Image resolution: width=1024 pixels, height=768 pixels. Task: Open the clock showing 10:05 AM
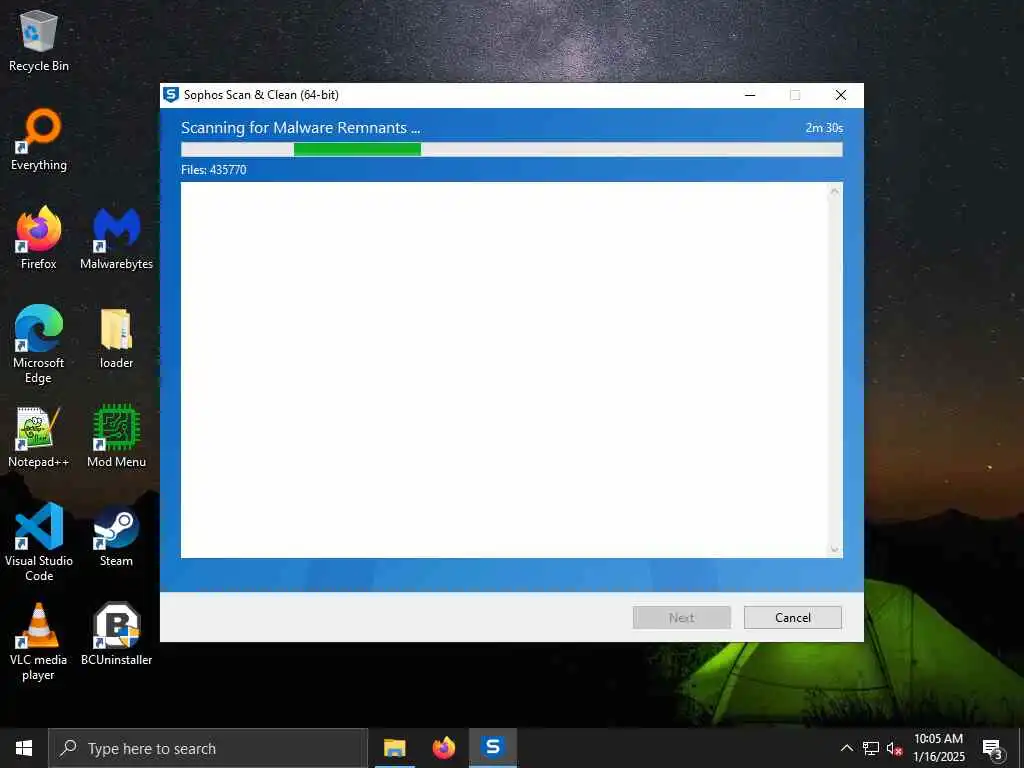[x=938, y=748]
